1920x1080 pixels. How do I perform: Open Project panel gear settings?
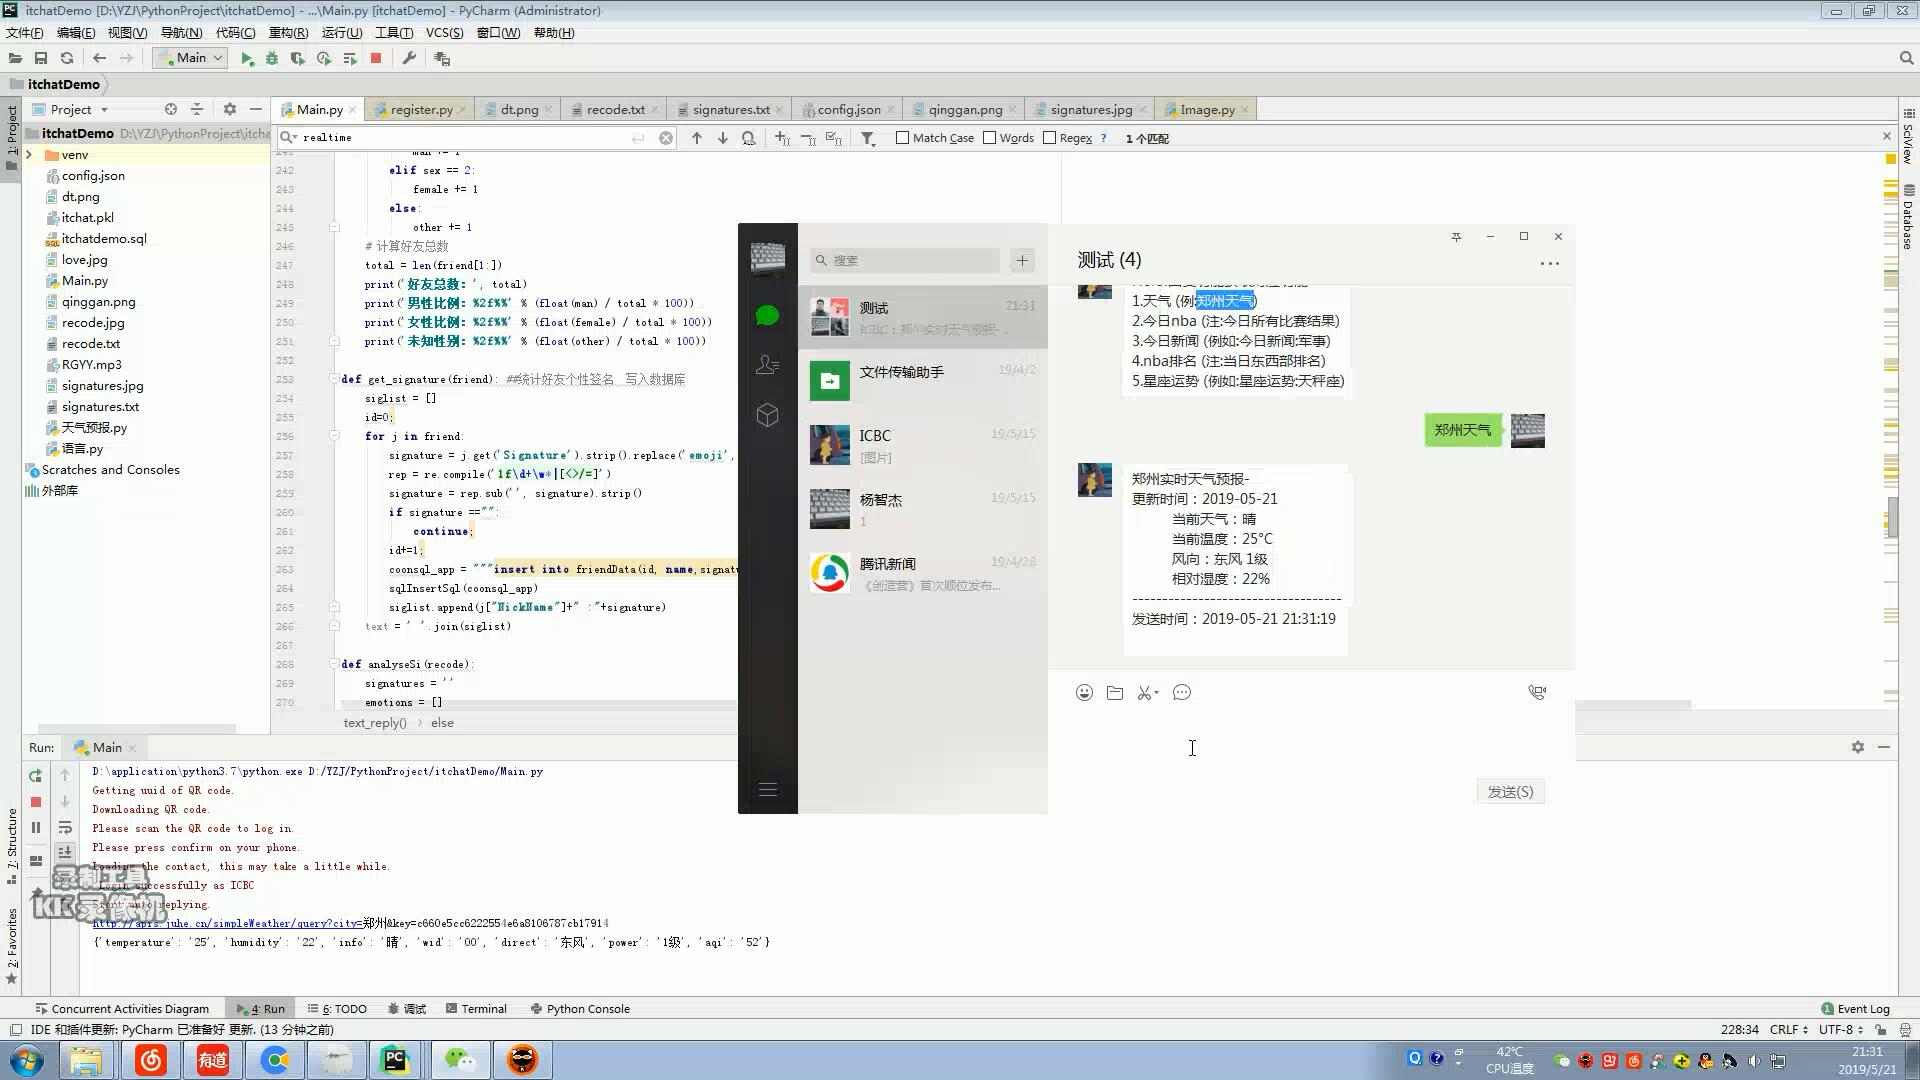(230, 109)
